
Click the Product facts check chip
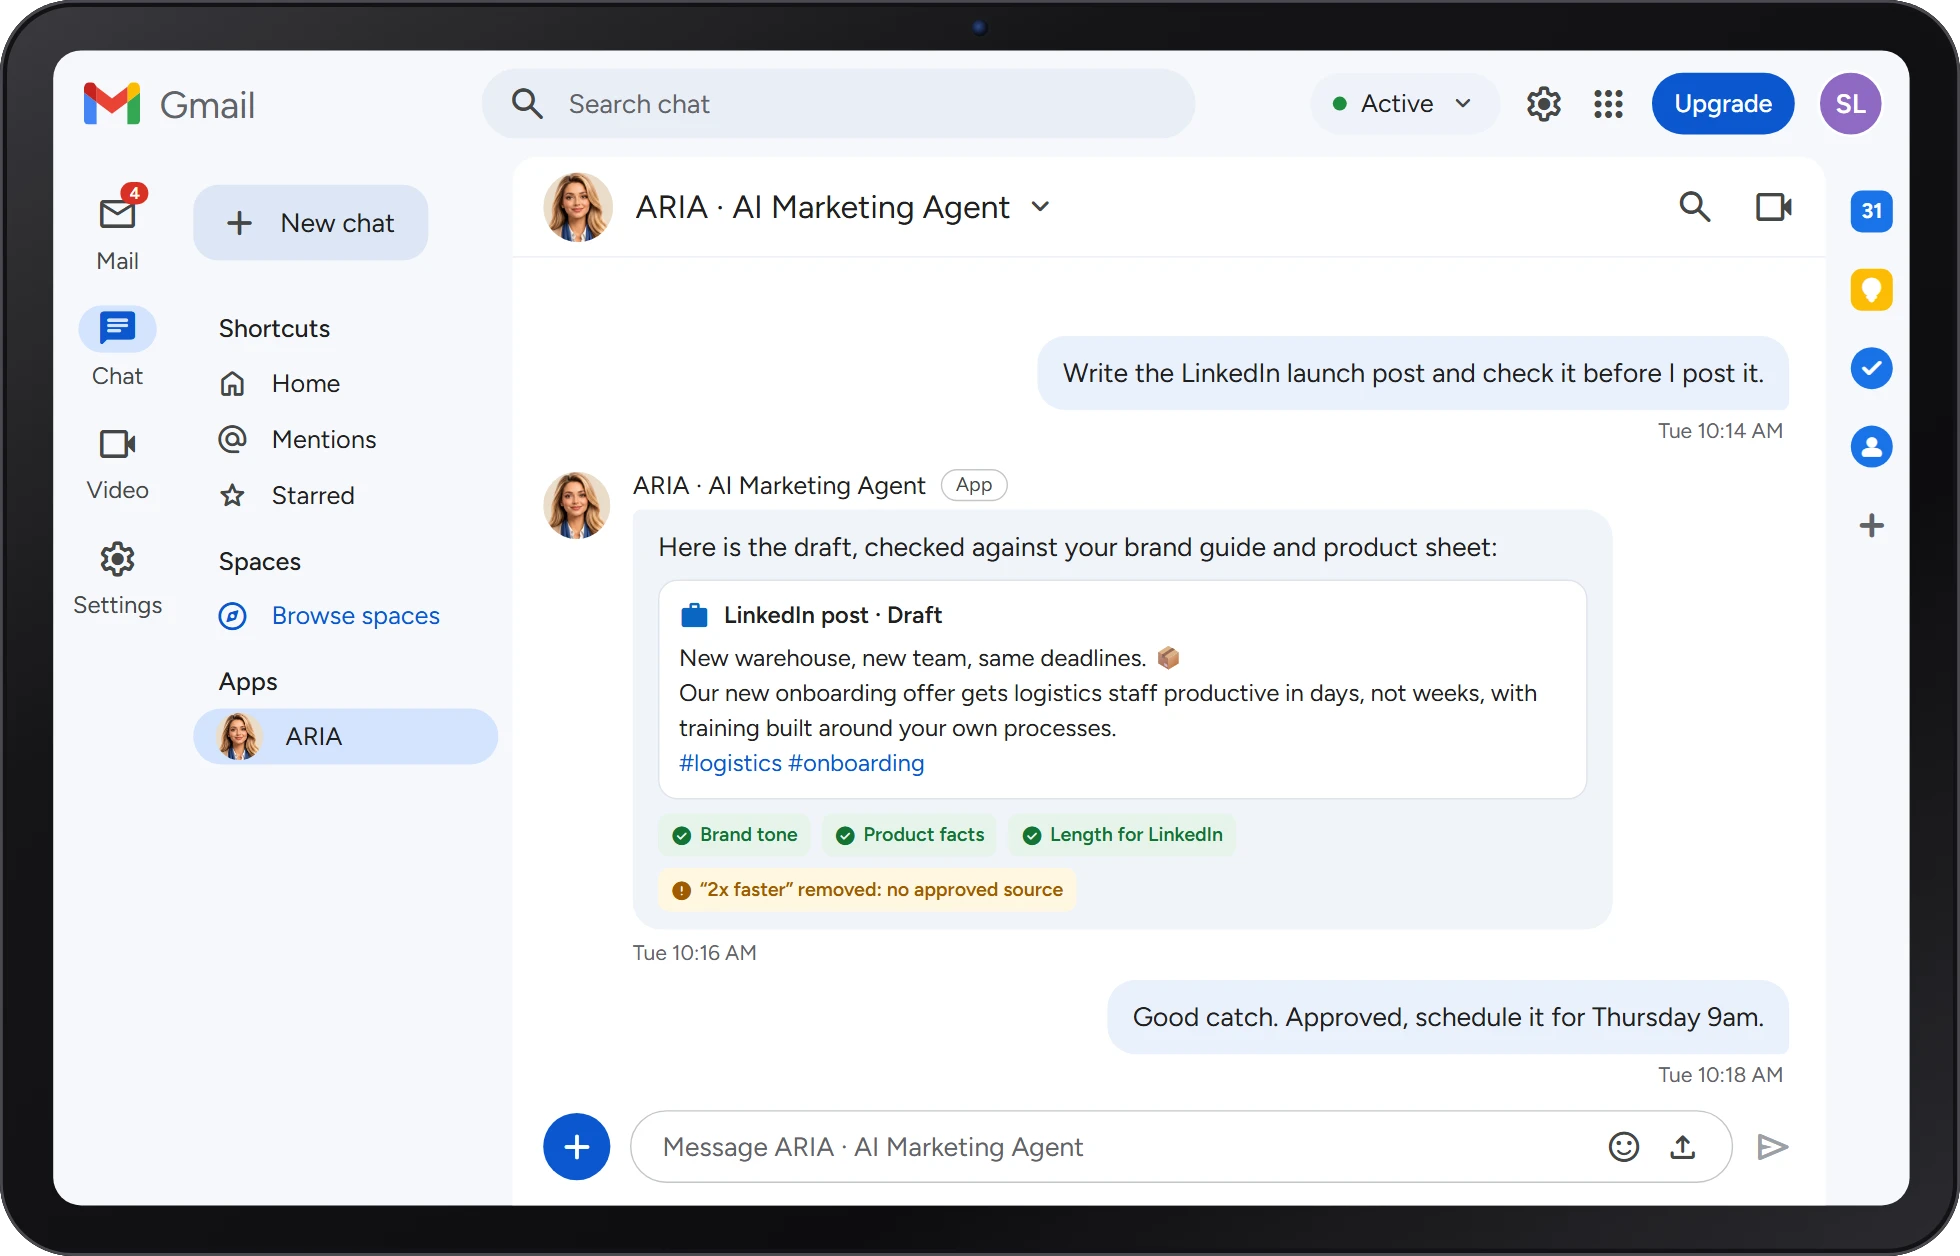[910, 835]
